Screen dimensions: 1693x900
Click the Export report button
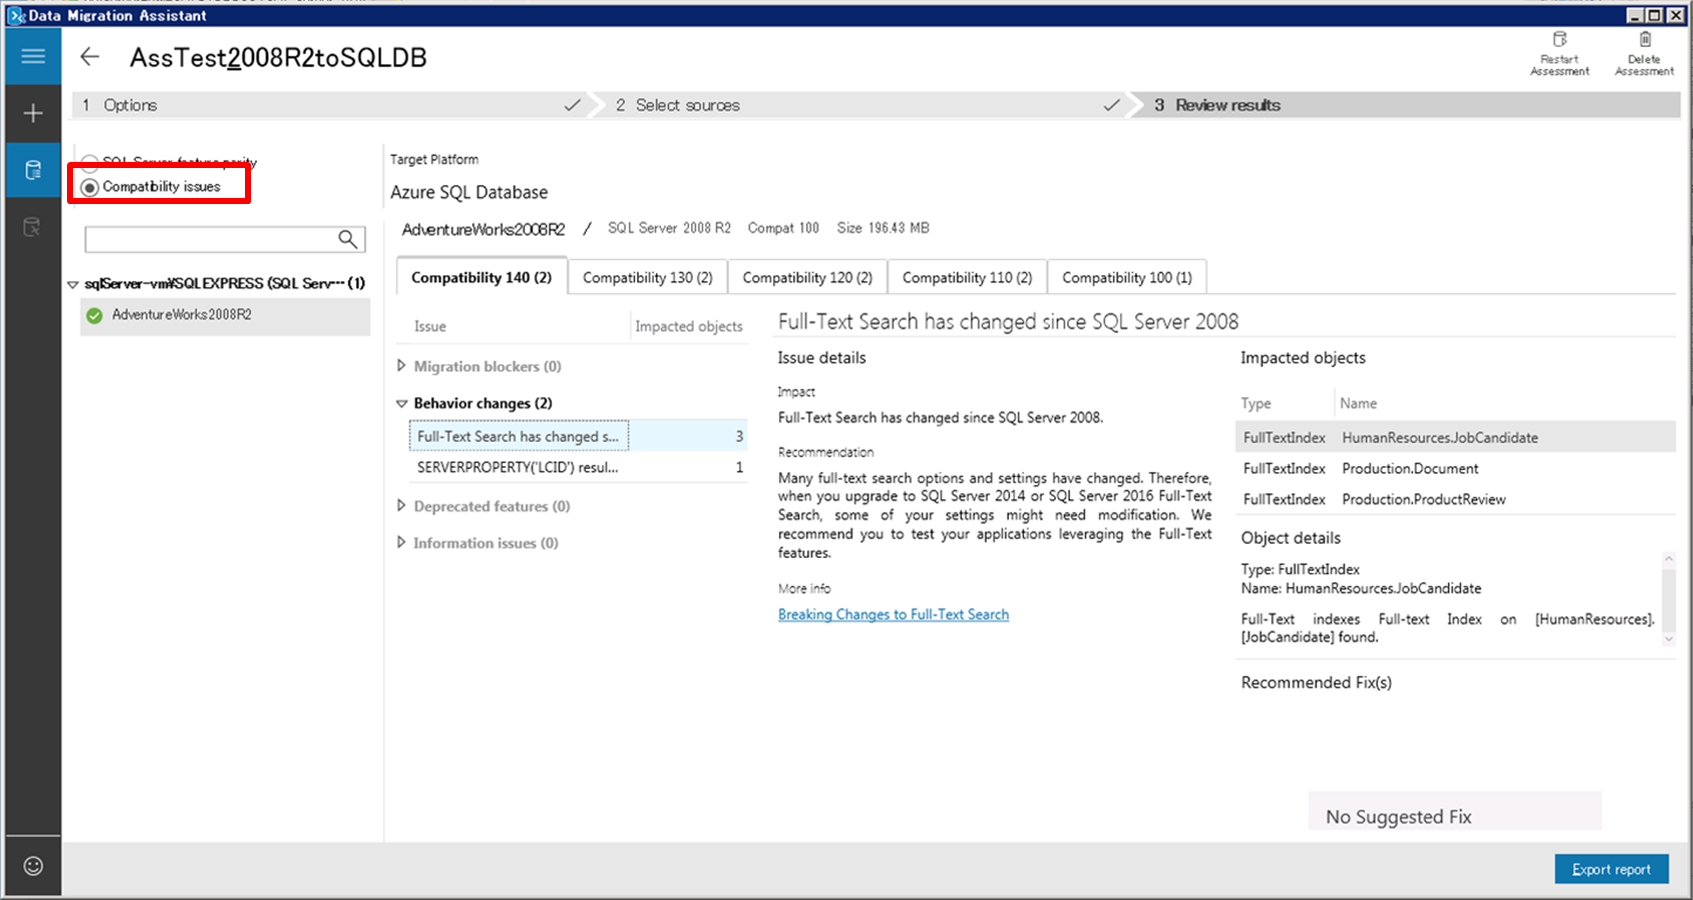[1611, 869]
